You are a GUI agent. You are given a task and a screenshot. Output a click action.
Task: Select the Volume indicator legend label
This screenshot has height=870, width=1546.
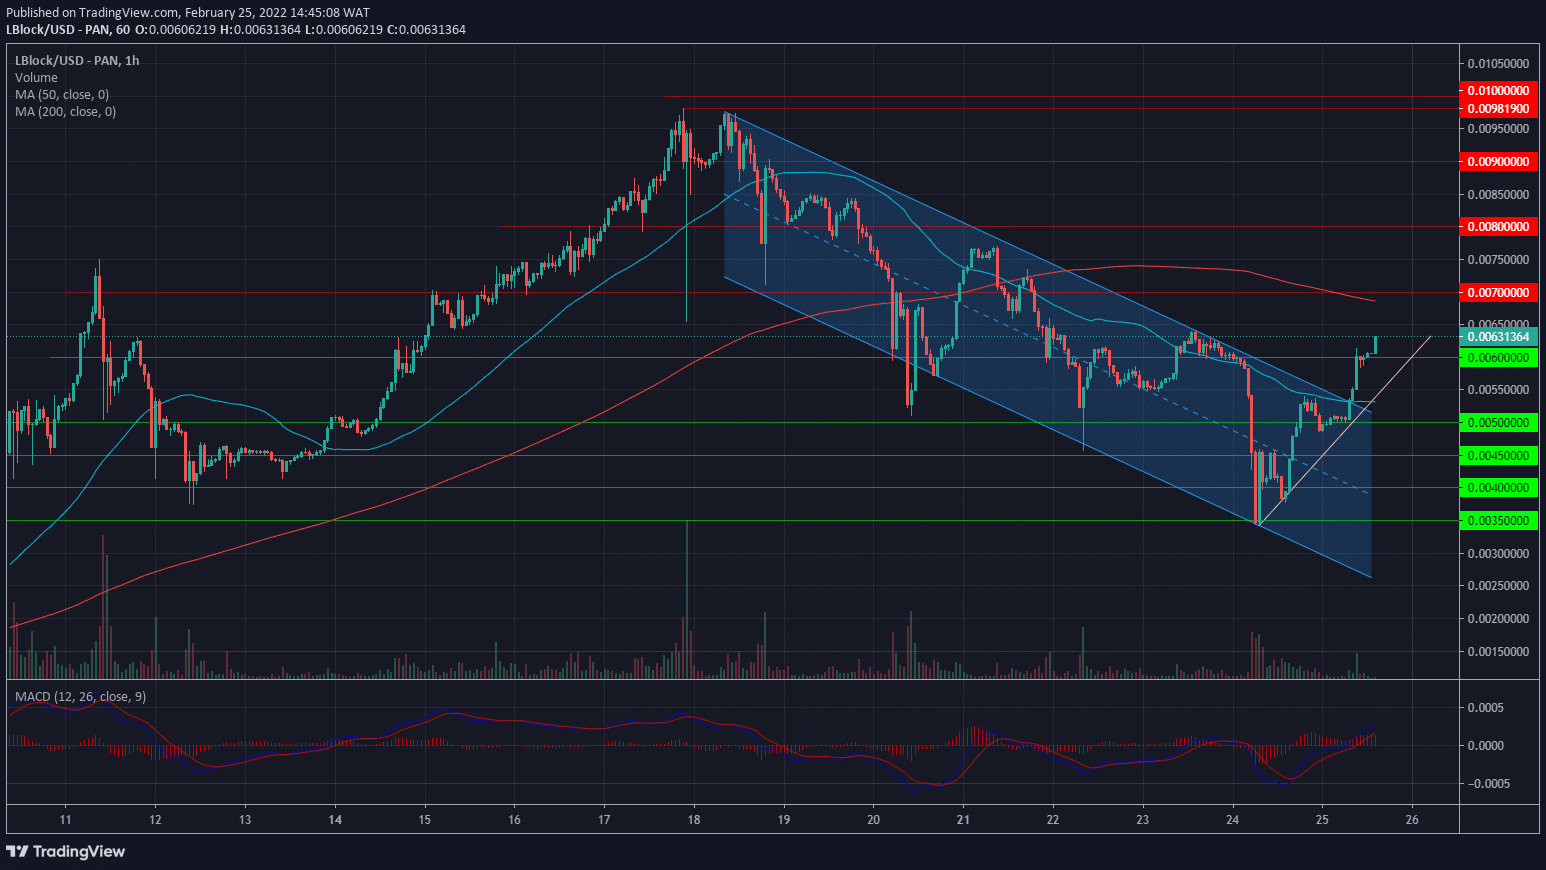tap(36, 77)
